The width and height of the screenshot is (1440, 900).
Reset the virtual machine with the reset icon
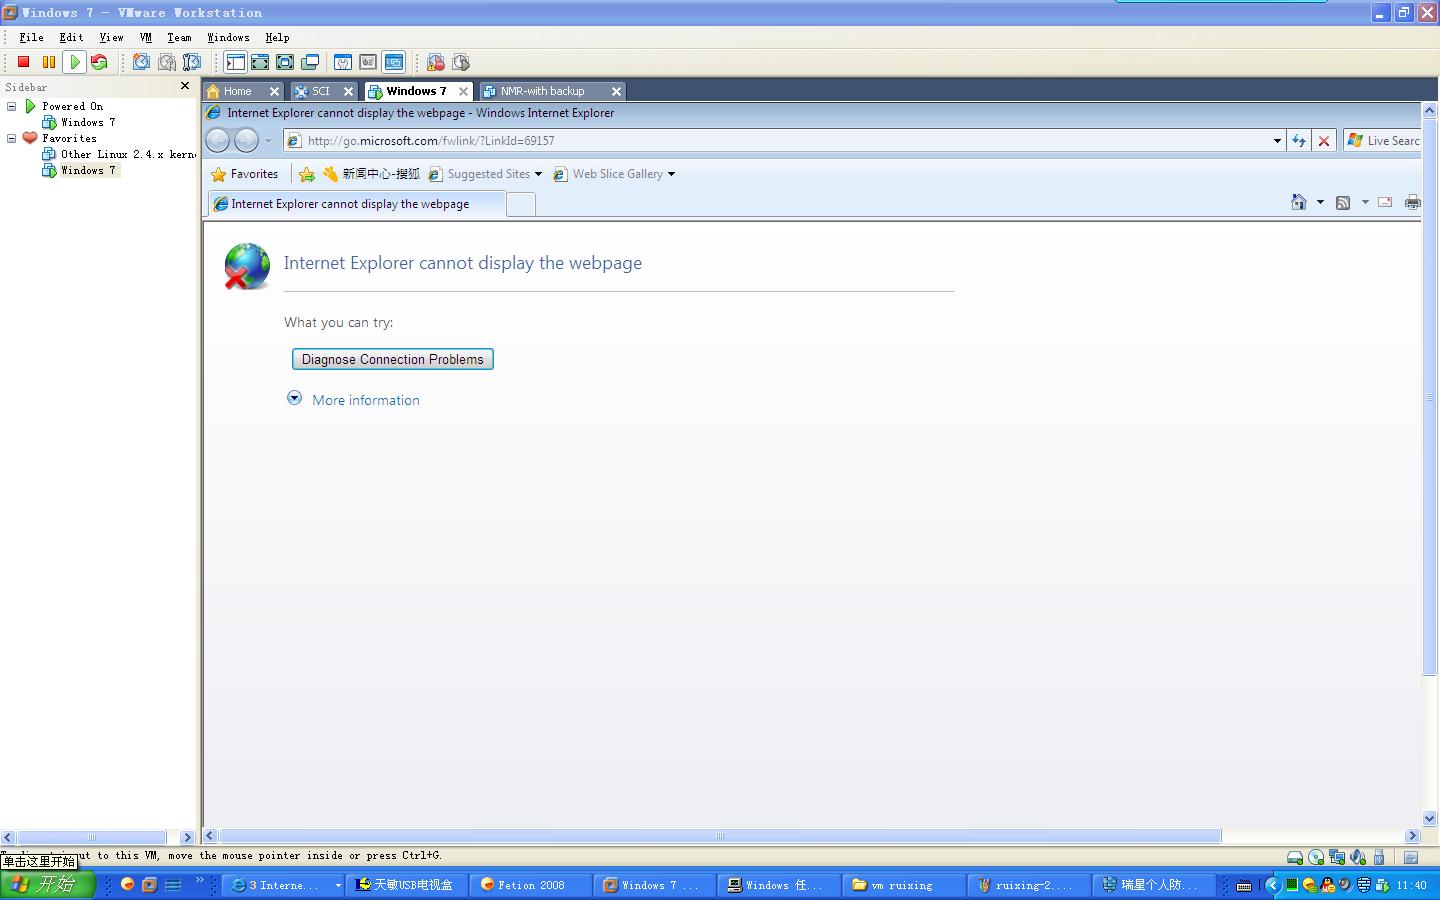99,62
